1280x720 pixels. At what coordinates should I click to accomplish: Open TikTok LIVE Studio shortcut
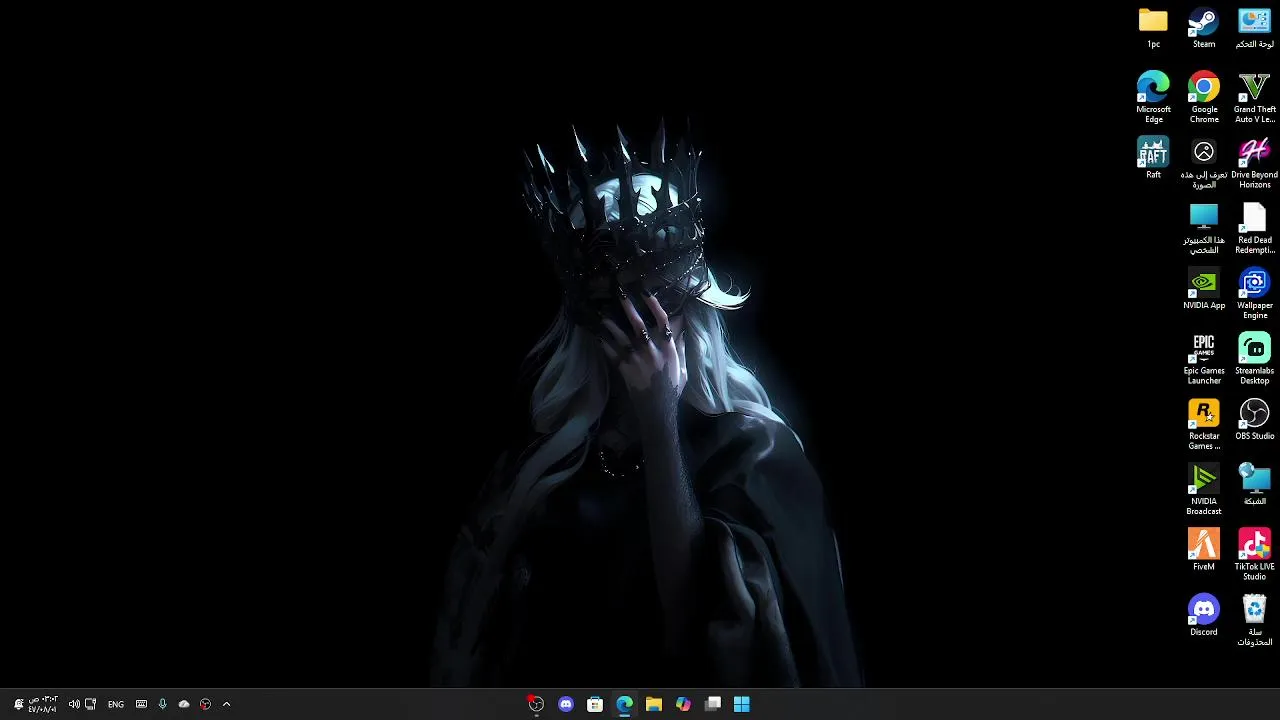[1254, 554]
